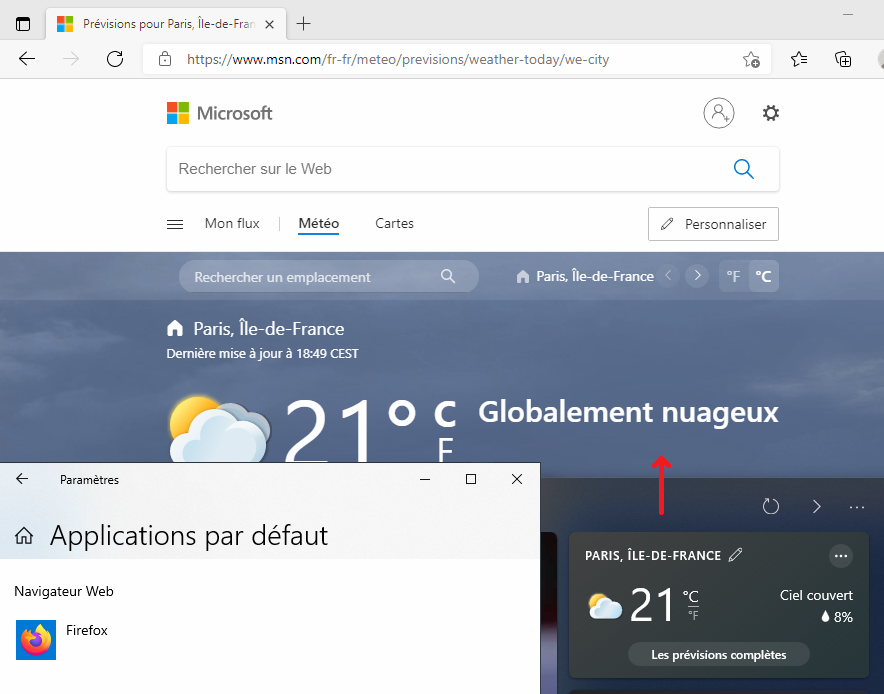Switch to the Cartes tab
Screen dimensions: 884x694
394,223
